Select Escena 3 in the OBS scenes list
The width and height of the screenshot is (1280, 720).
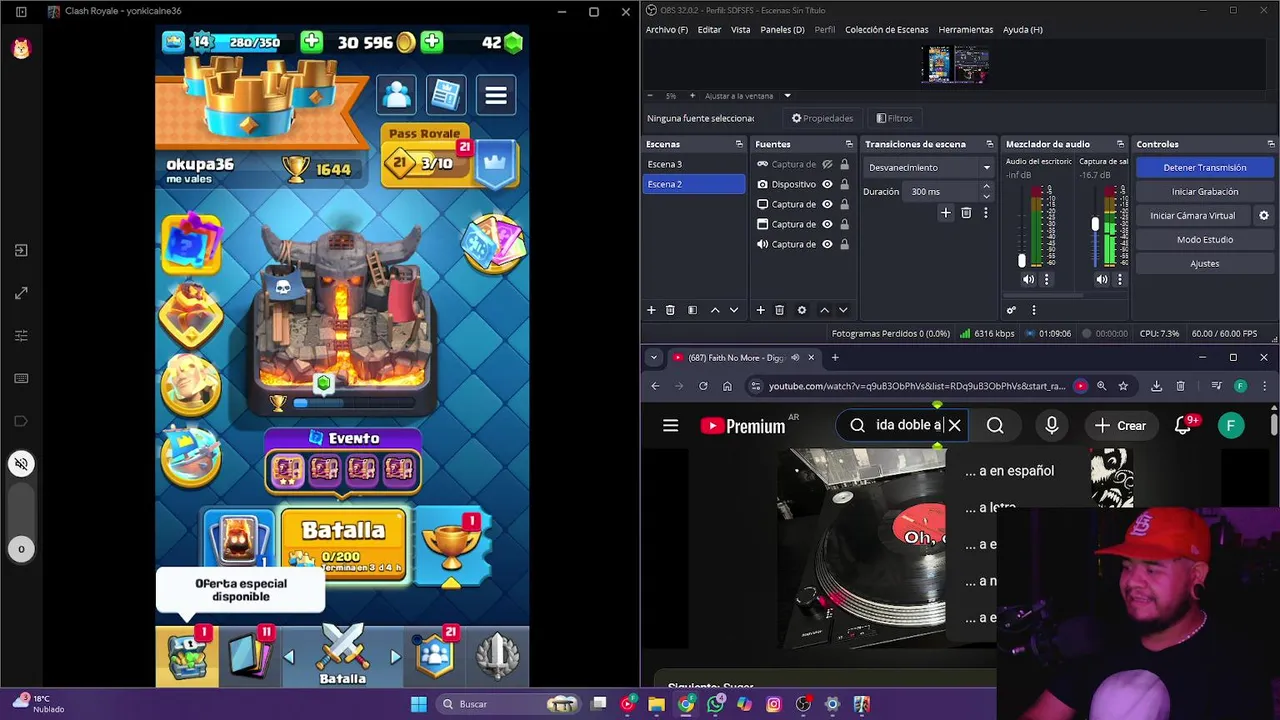694,164
